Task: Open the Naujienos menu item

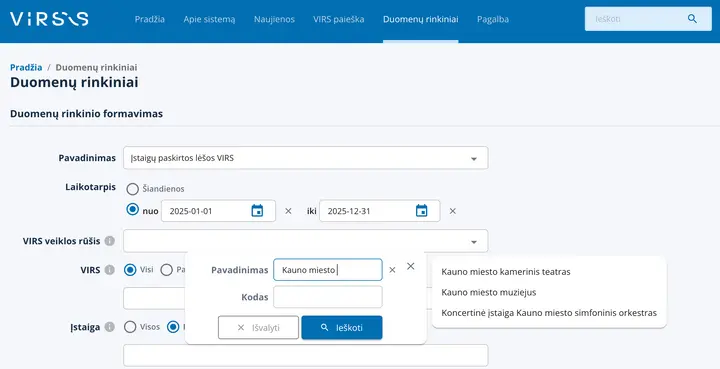Action: tap(274, 19)
